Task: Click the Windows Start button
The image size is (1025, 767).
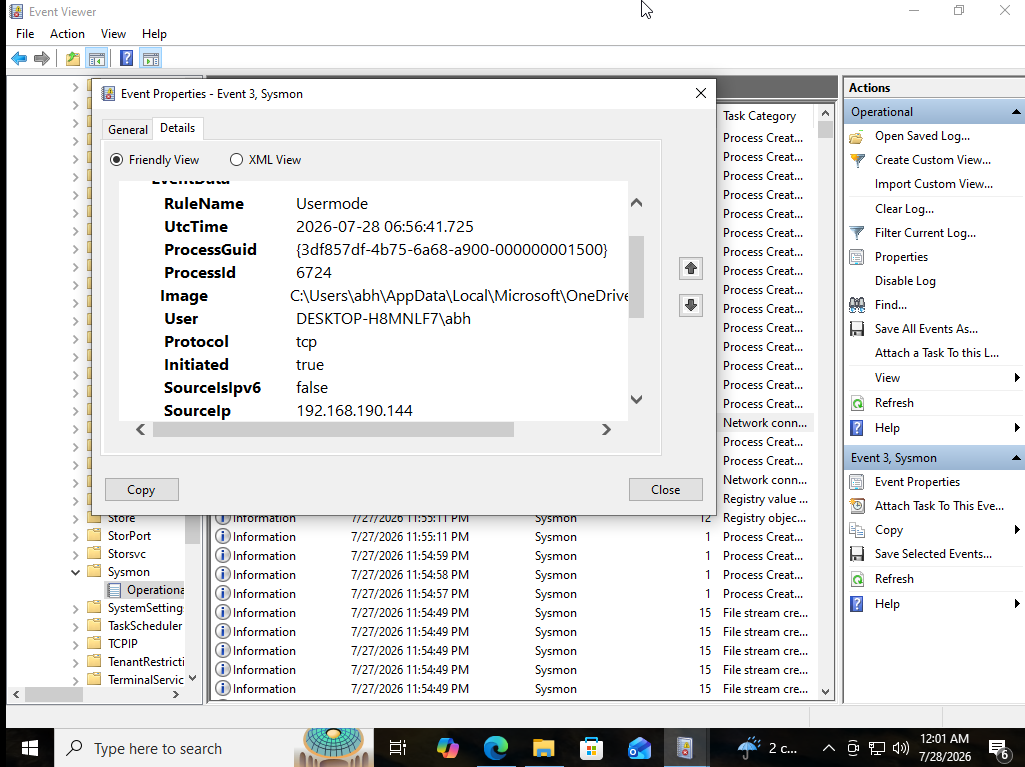Action: pyautogui.click(x=29, y=748)
